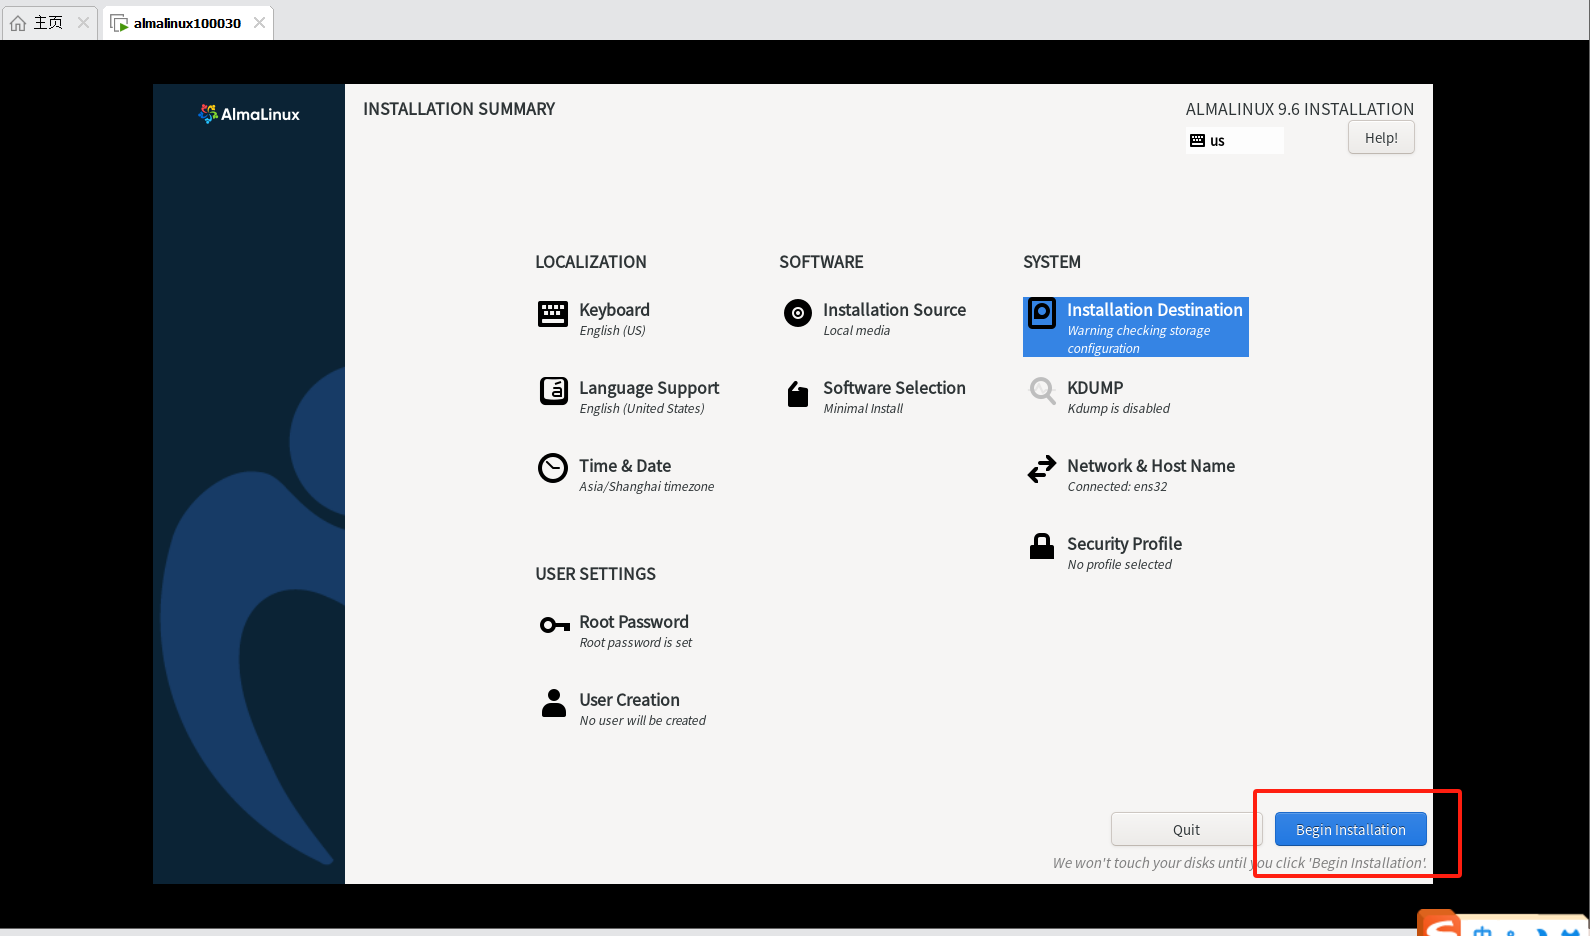Open the Help! button

tap(1381, 137)
